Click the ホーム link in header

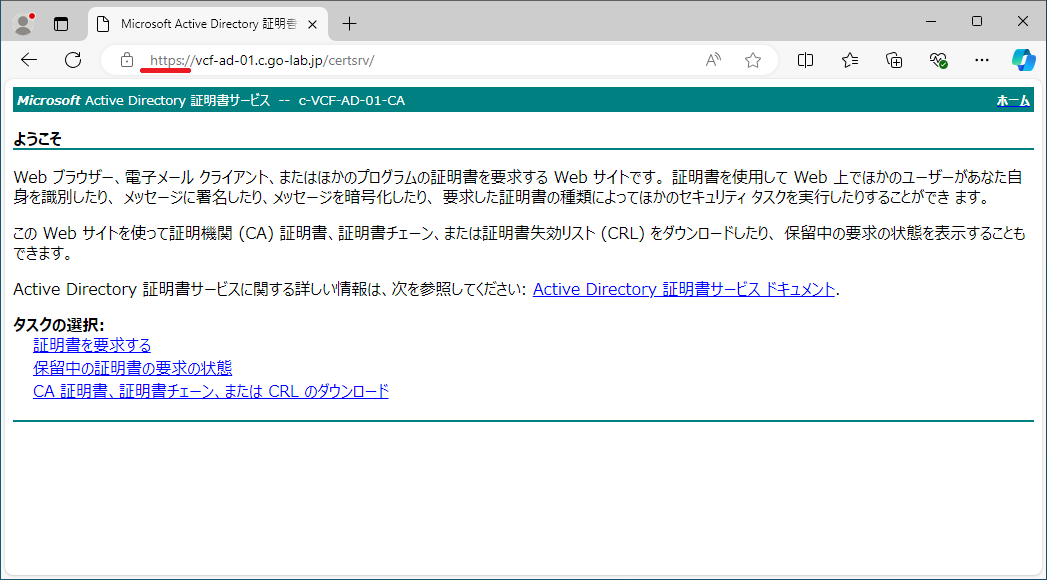[1013, 101]
